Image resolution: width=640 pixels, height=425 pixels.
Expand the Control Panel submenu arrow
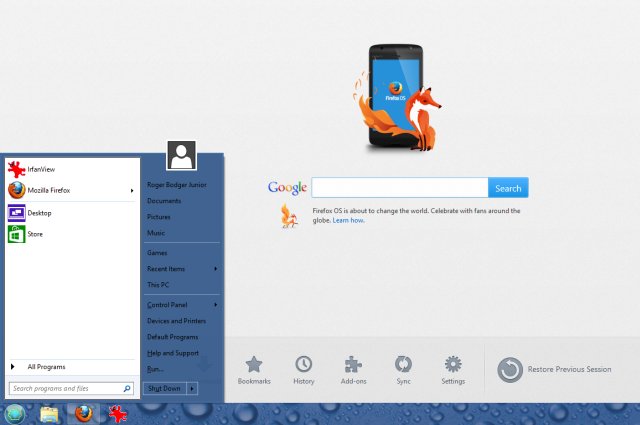(x=216, y=305)
